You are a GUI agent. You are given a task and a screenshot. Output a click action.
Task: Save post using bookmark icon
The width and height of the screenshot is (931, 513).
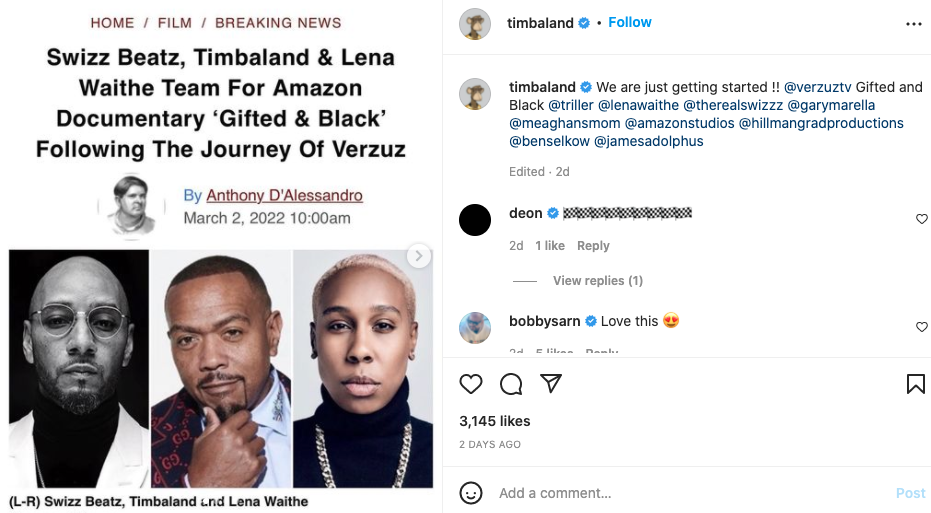coord(915,384)
